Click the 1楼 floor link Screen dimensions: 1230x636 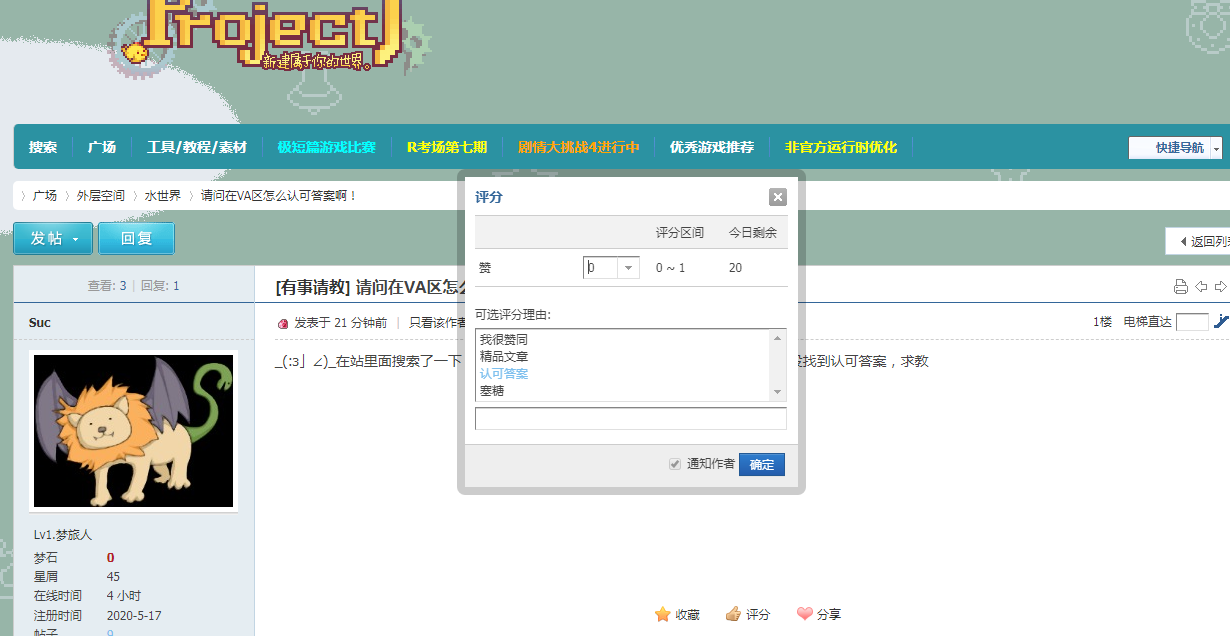click(x=1102, y=322)
